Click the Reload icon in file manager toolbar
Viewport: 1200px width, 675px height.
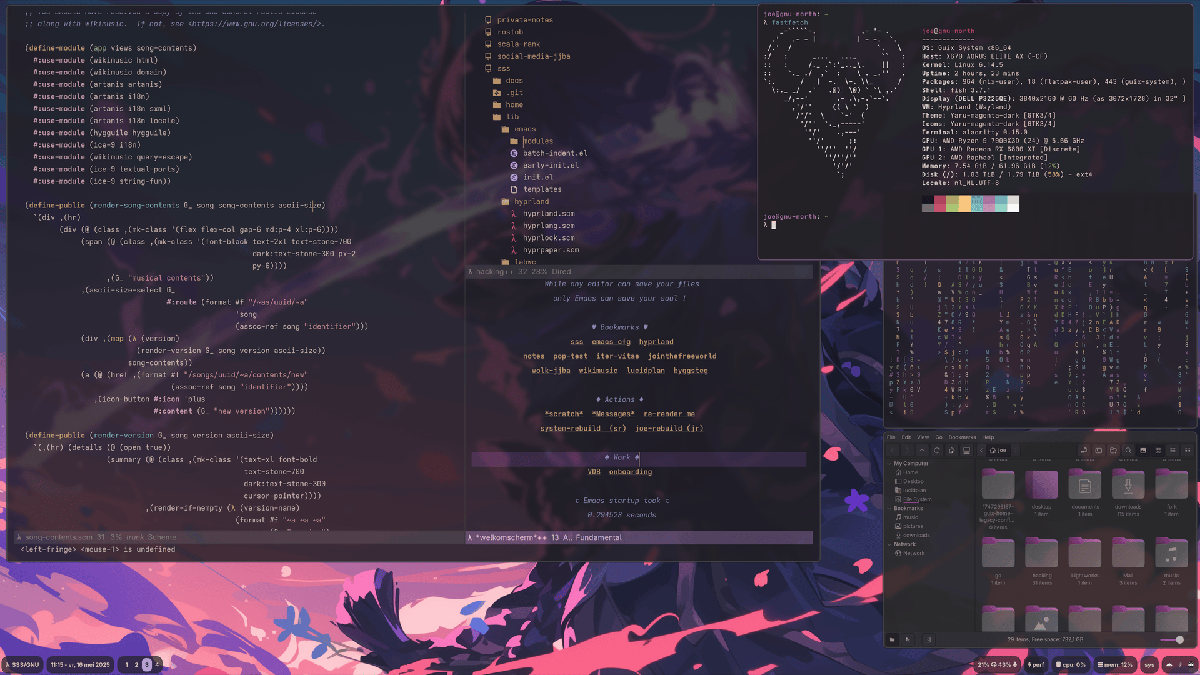937,450
